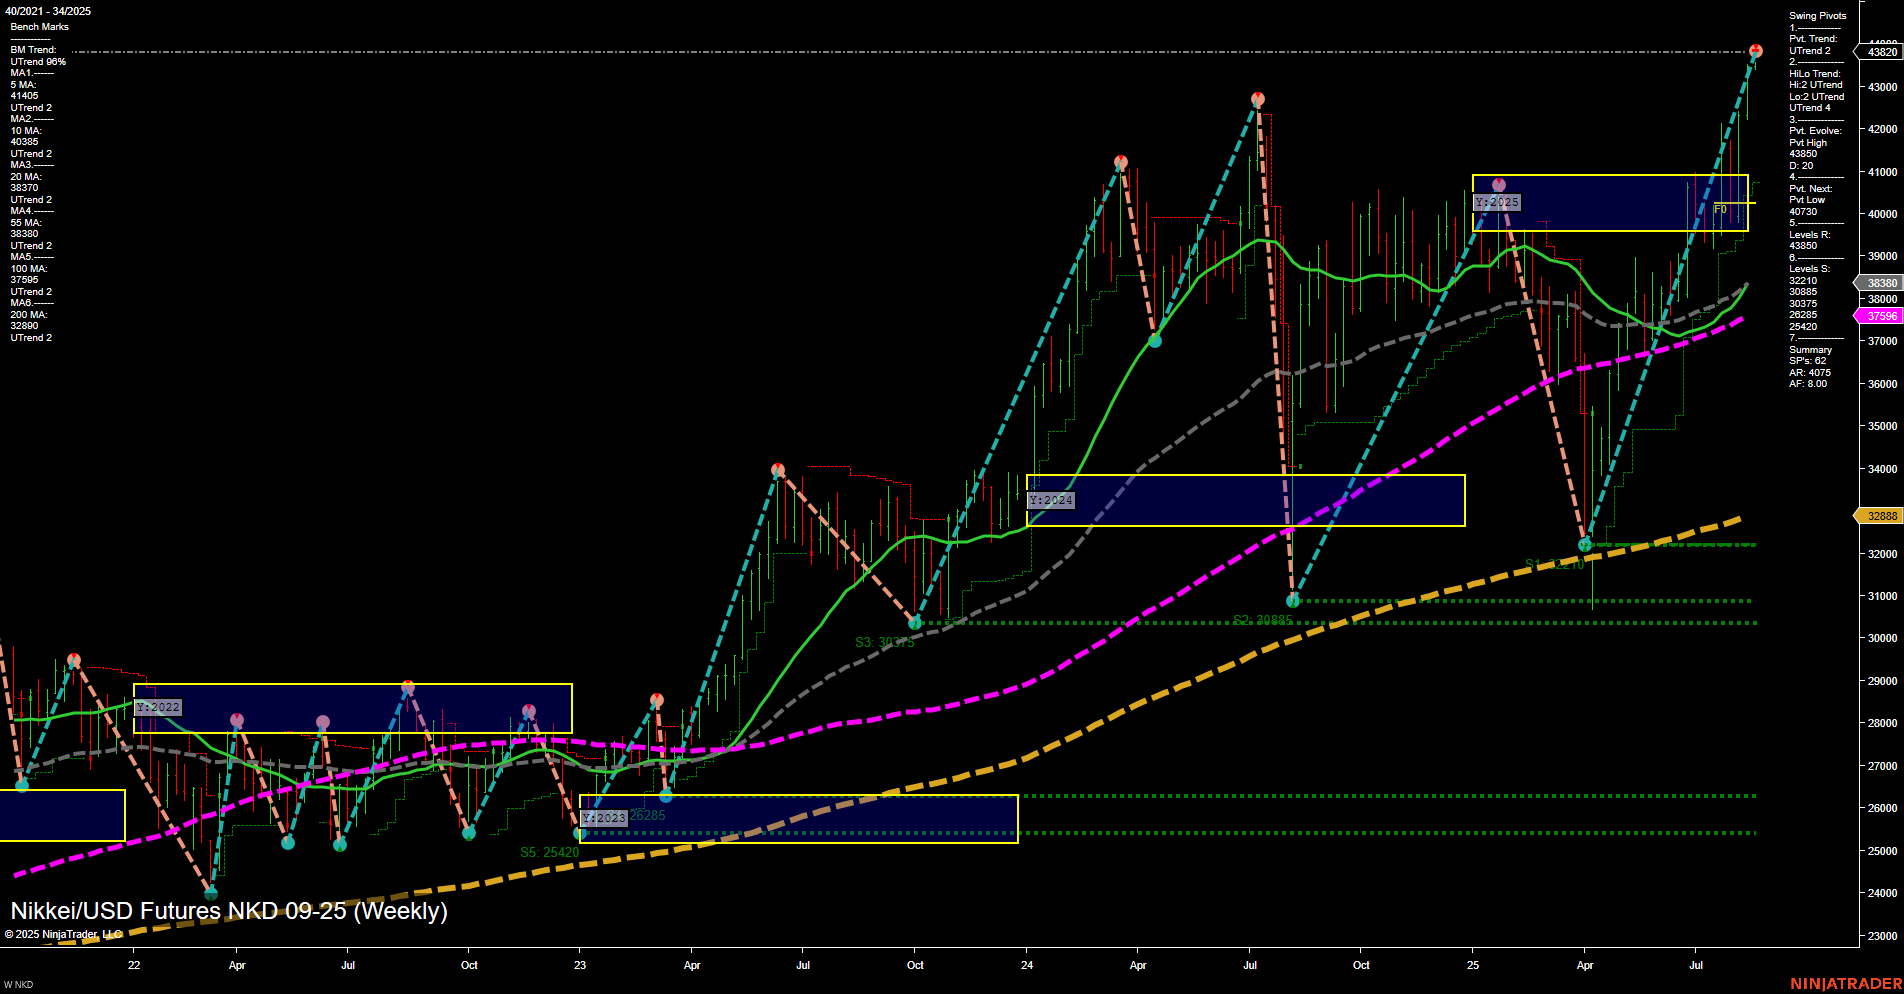Click the Swing Pivots panel heading
This screenshot has height=994, width=1904.
coord(1816,15)
